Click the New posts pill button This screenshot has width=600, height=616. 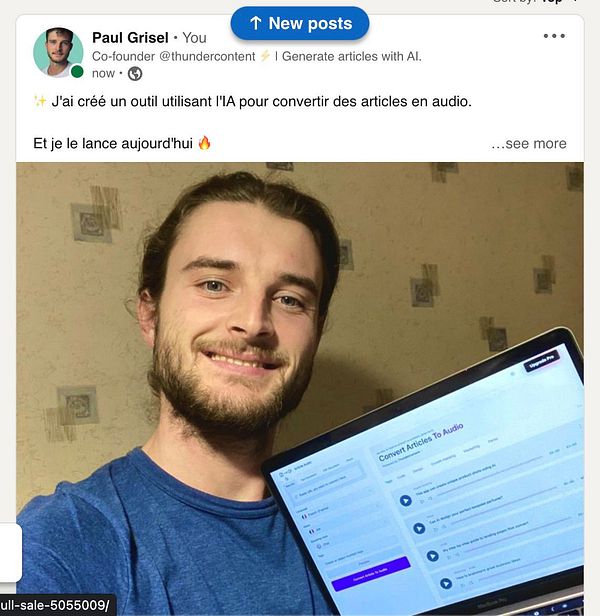[x=300, y=23]
